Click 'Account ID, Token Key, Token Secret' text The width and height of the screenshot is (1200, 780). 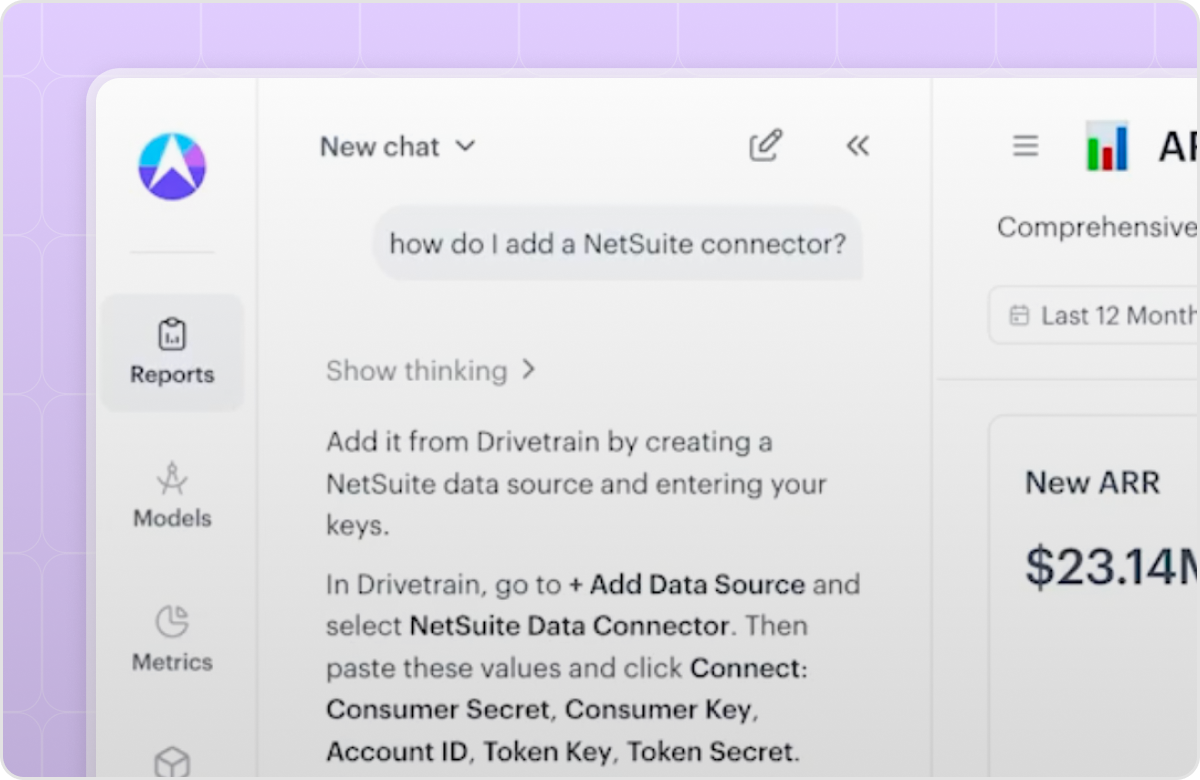[560, 752]
